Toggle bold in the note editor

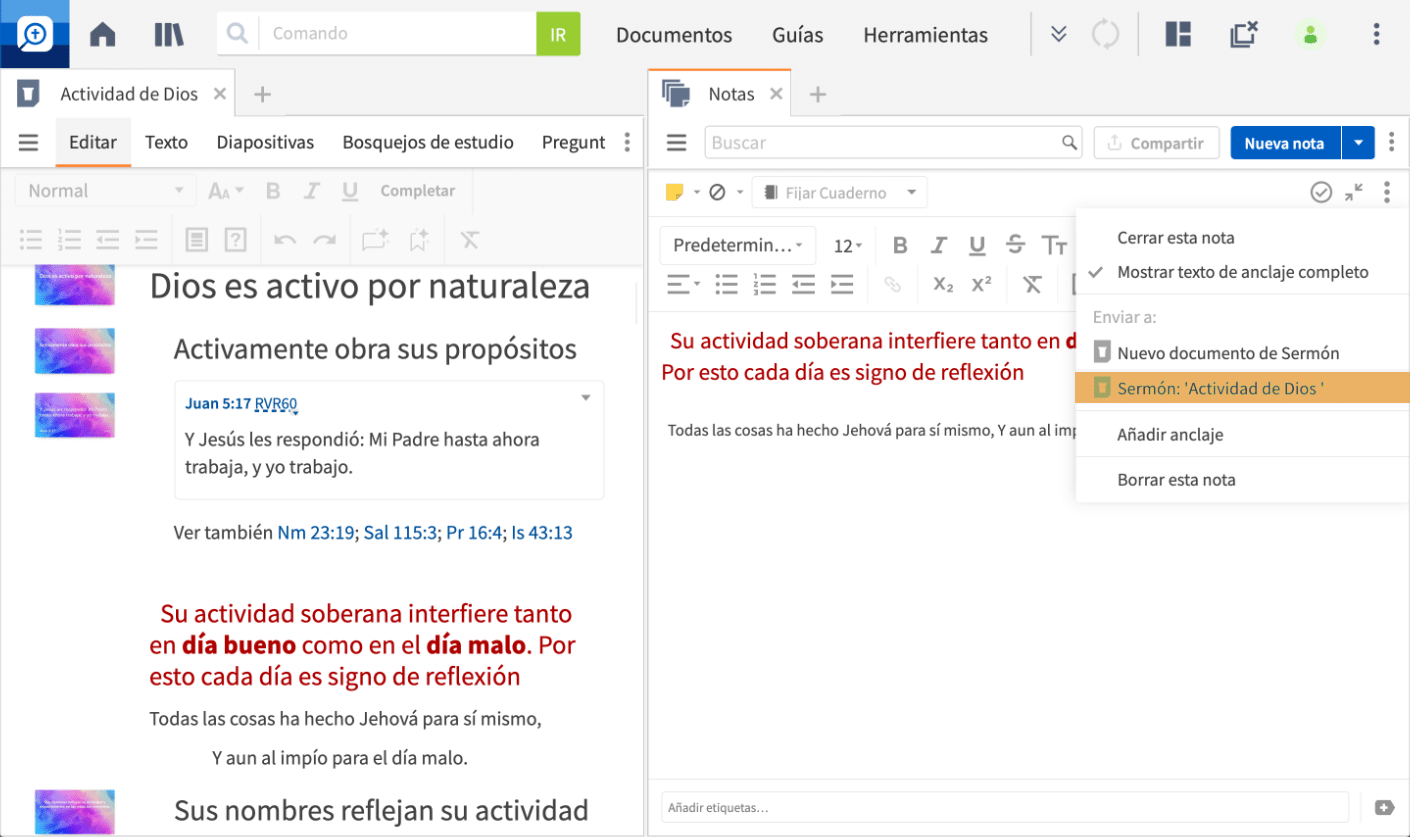[x=899, y=245]
